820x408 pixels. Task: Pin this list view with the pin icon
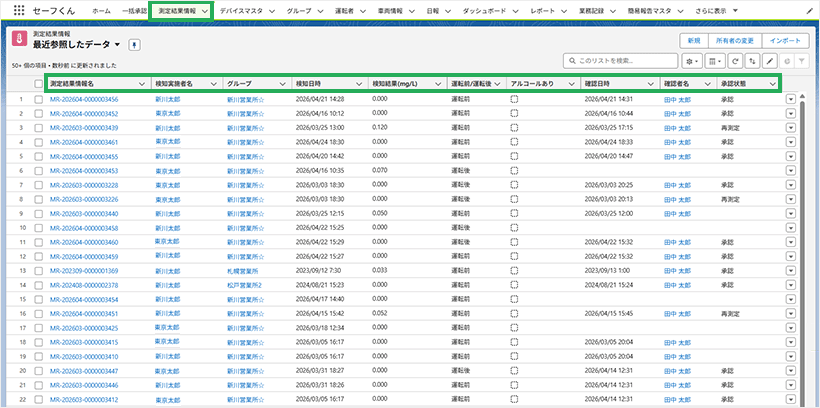[134, 46]
